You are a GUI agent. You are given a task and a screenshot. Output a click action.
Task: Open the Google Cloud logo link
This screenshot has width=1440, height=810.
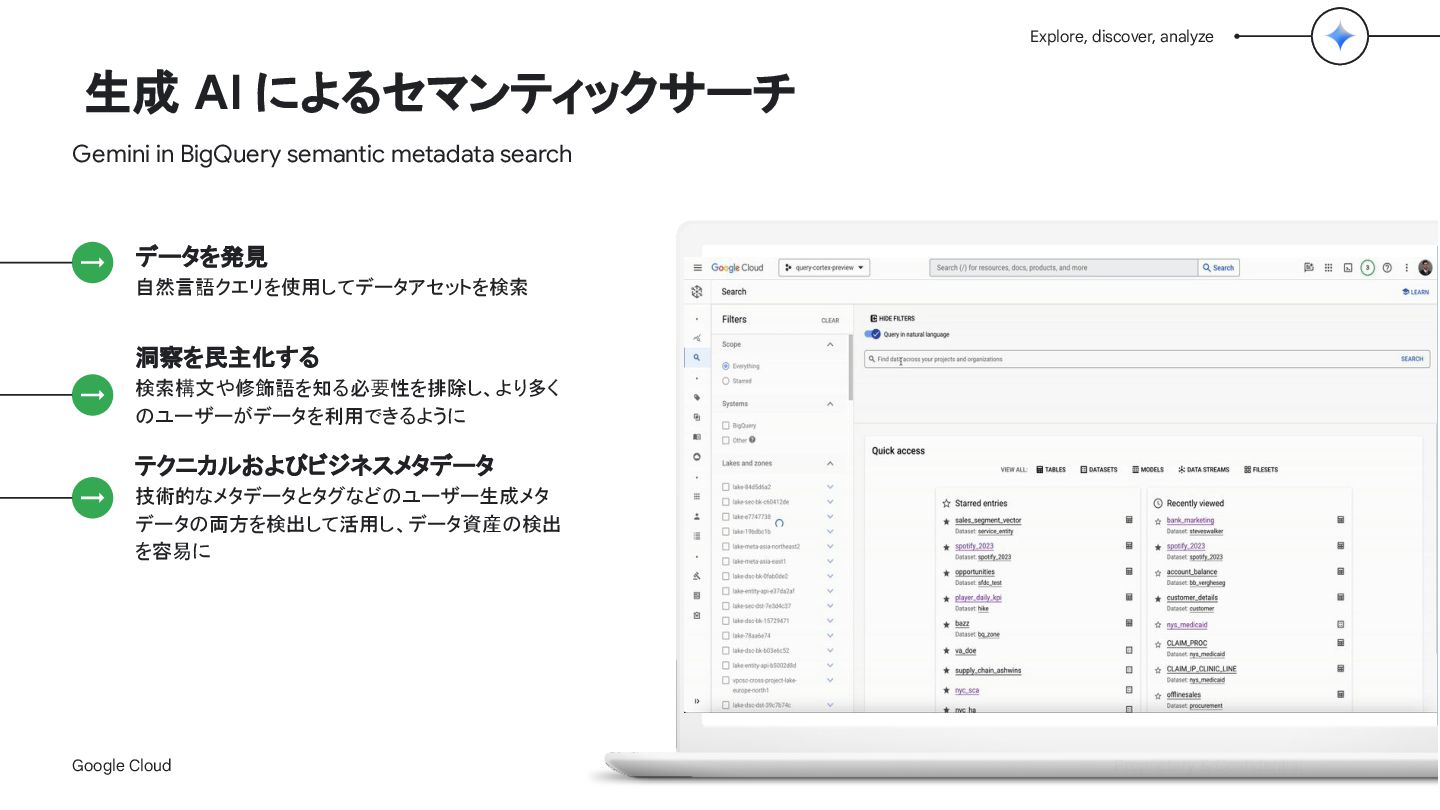737,268
